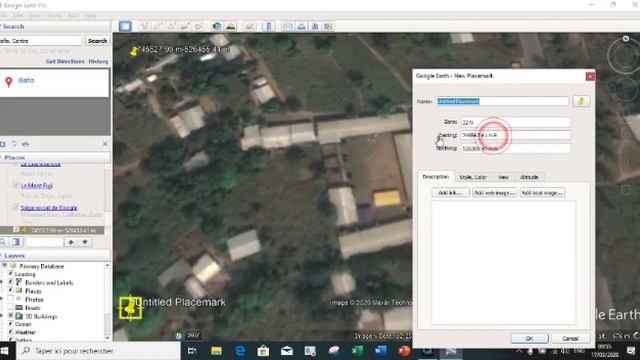
Task: Toggle the Le Mont Fuji place checkbox
Action: (16, 185)
